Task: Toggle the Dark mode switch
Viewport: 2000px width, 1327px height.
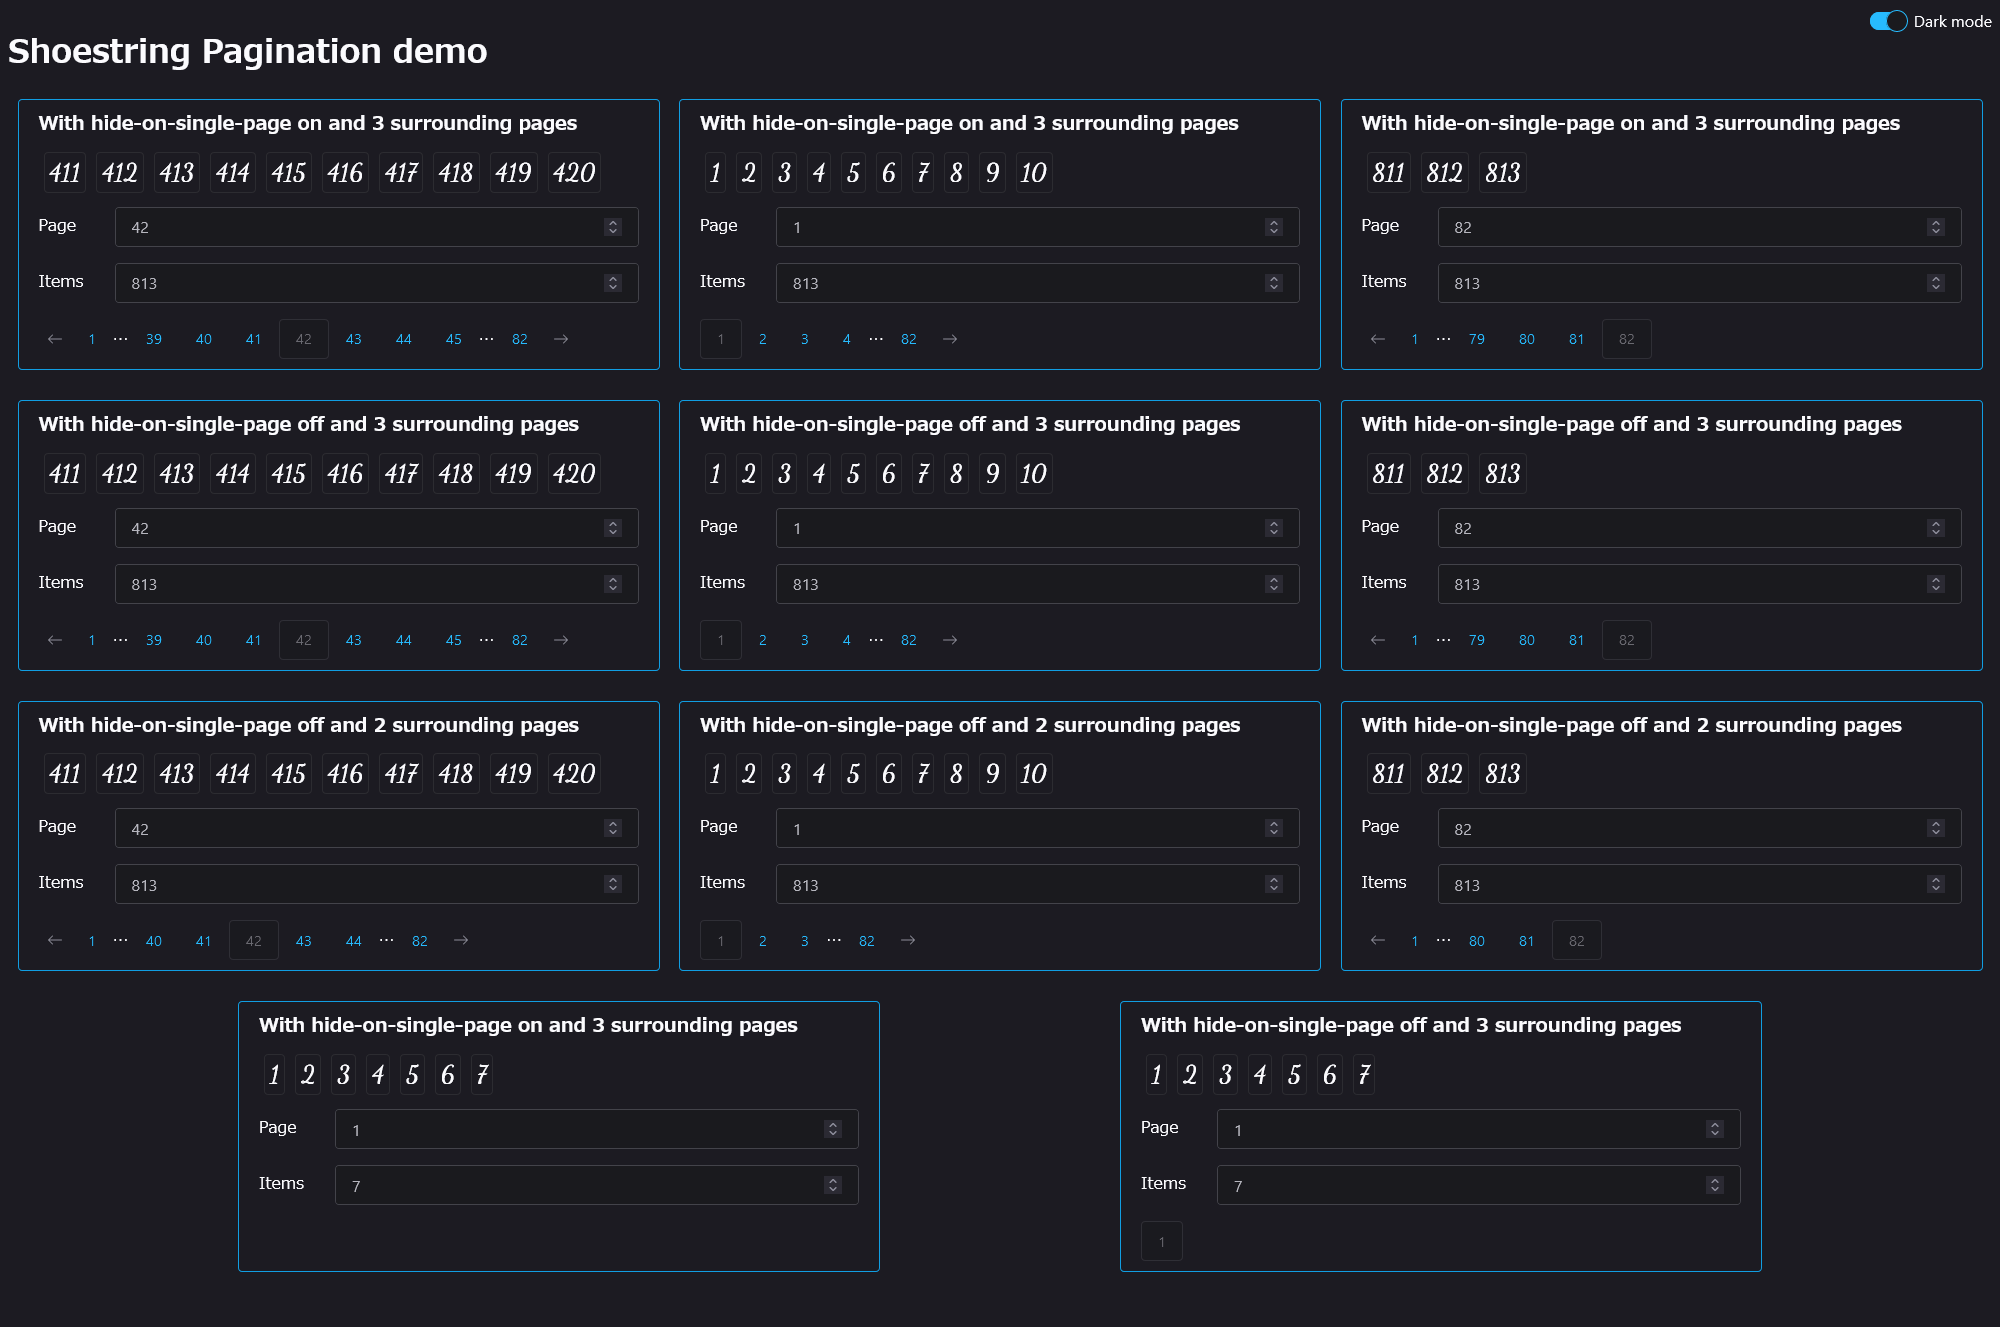Action: 1888,21
